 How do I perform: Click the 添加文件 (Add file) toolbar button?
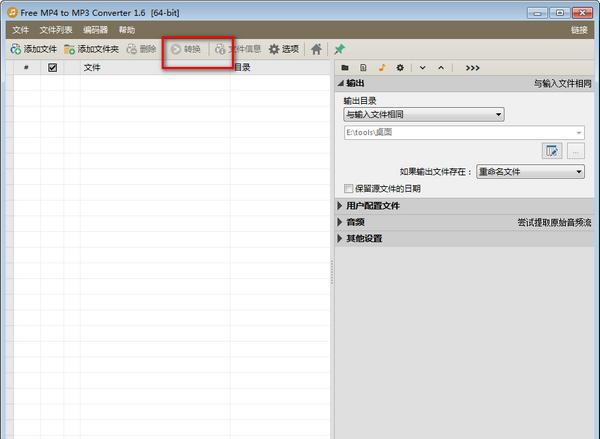point(34,49)
